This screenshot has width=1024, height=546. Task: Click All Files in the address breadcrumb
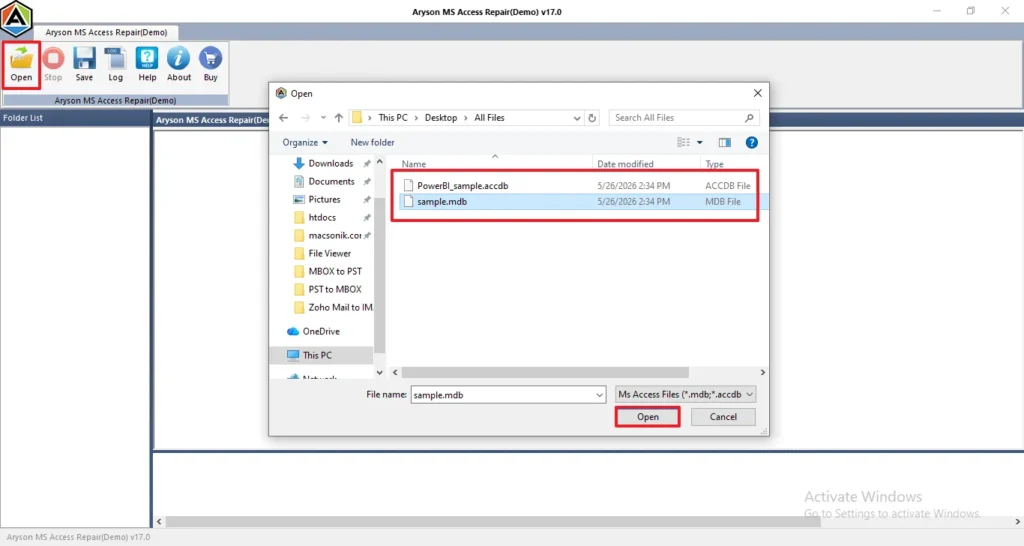point(489,118)
